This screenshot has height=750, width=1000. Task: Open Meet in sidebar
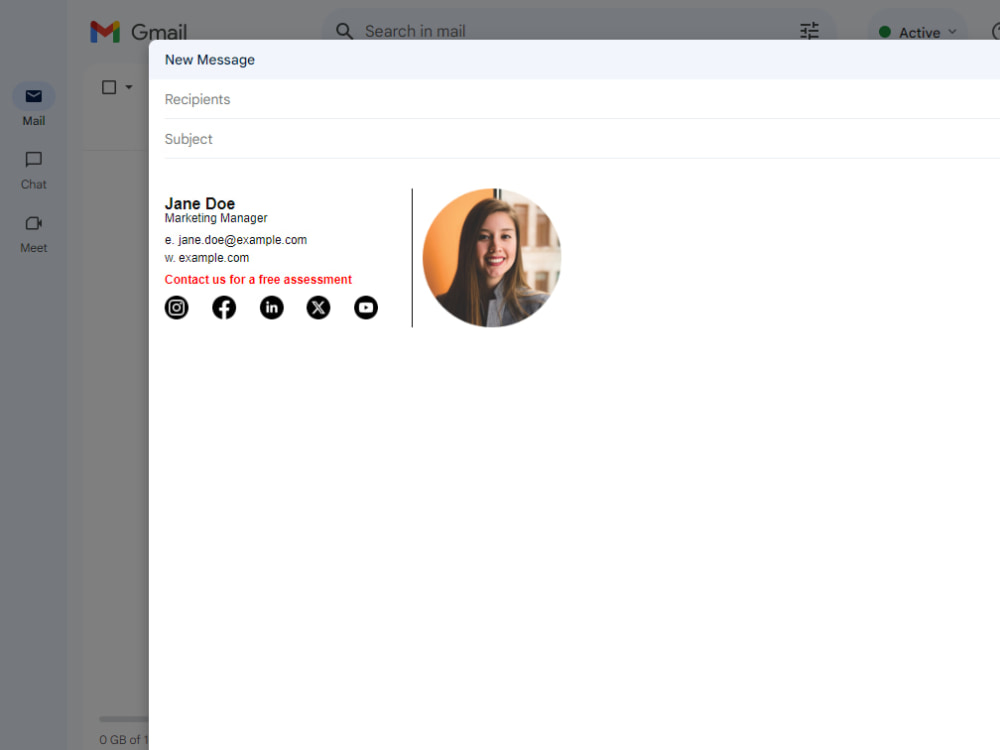pos(34,234)
